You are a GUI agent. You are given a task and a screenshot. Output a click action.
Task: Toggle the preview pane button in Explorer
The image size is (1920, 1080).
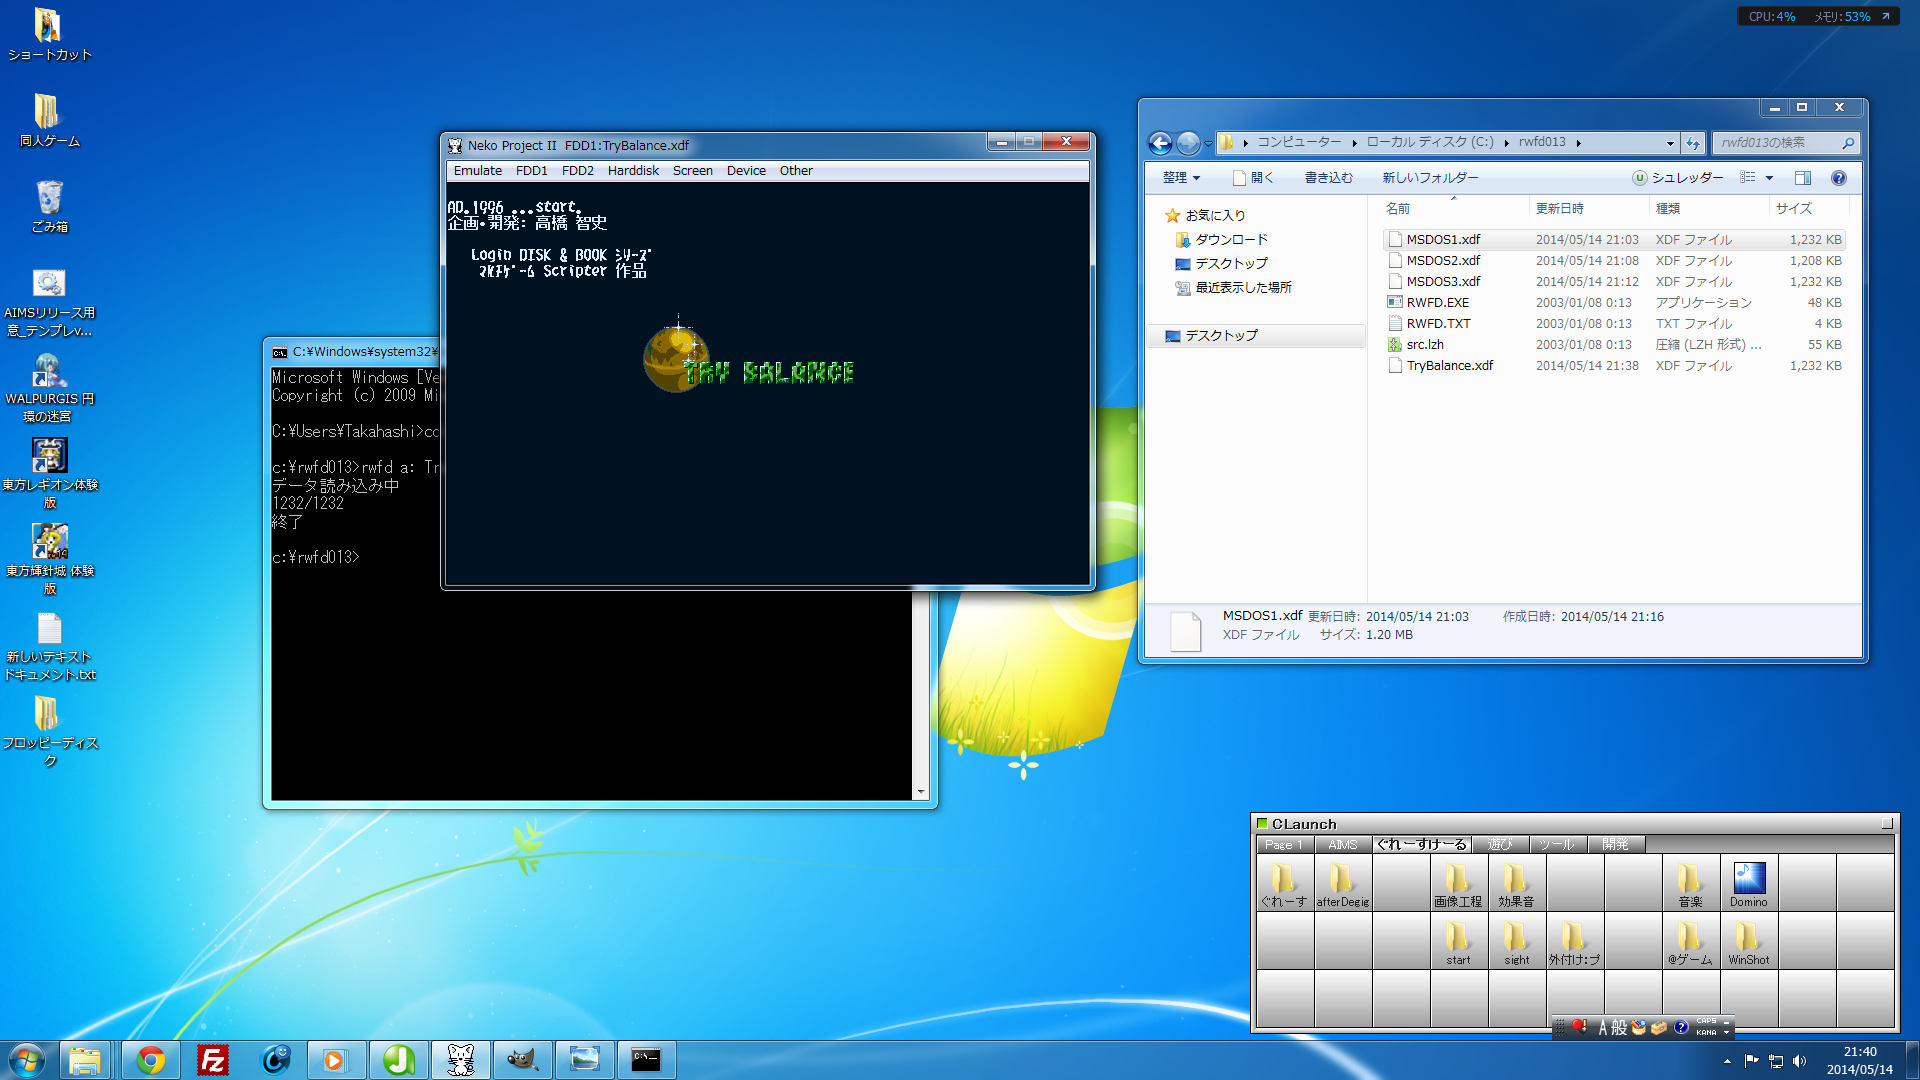coord(1803,178)
